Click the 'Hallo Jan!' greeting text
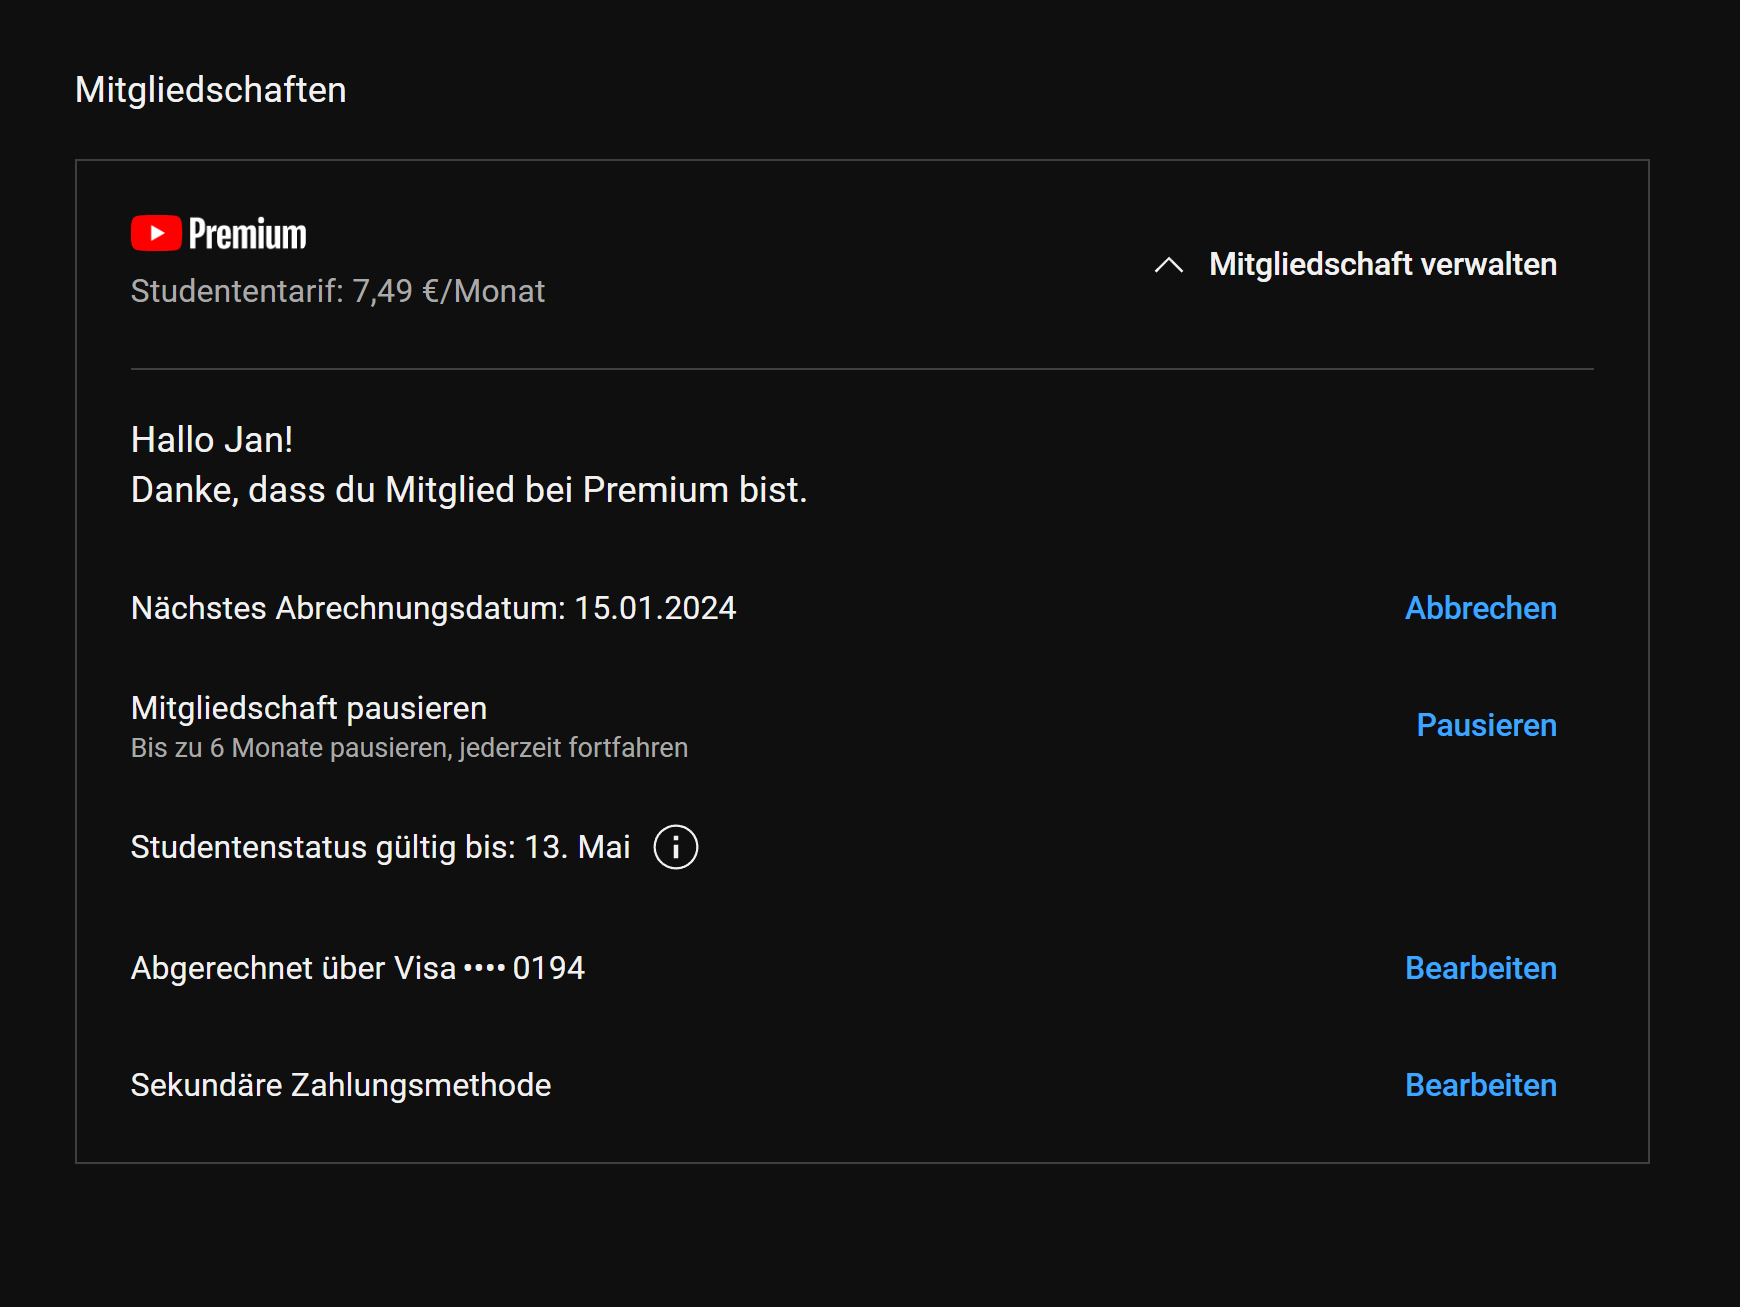Image resolution: width=1740 pixels, height=1307 pixels. 212,440
